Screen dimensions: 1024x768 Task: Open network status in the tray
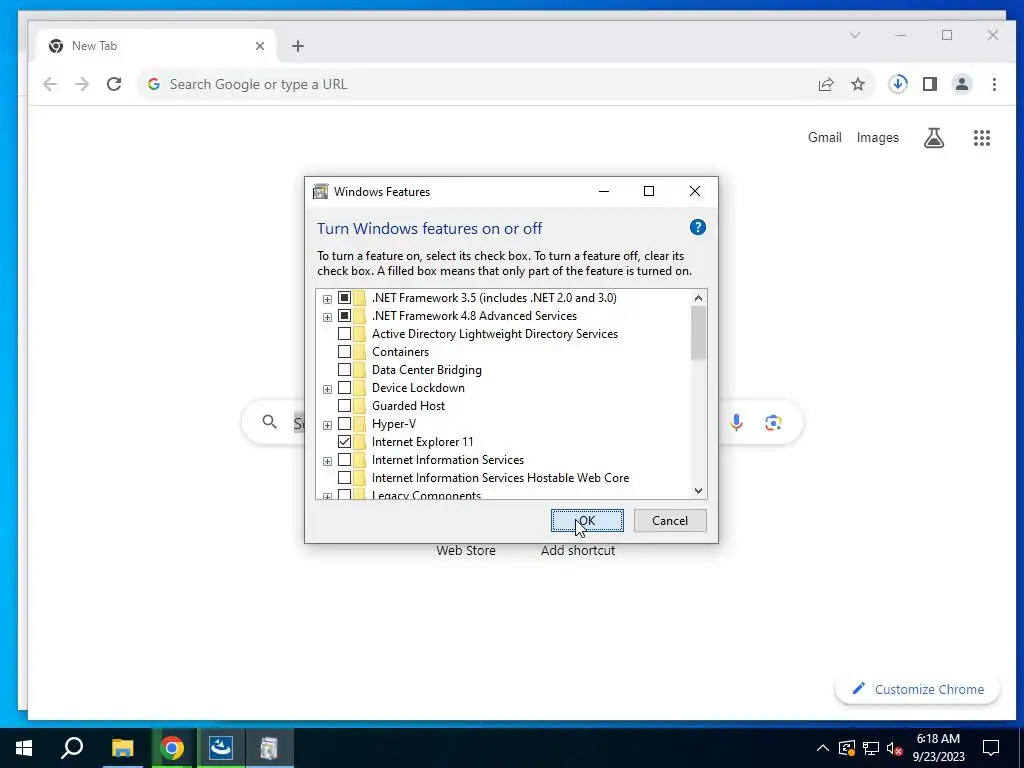click(x=871, y=748)
